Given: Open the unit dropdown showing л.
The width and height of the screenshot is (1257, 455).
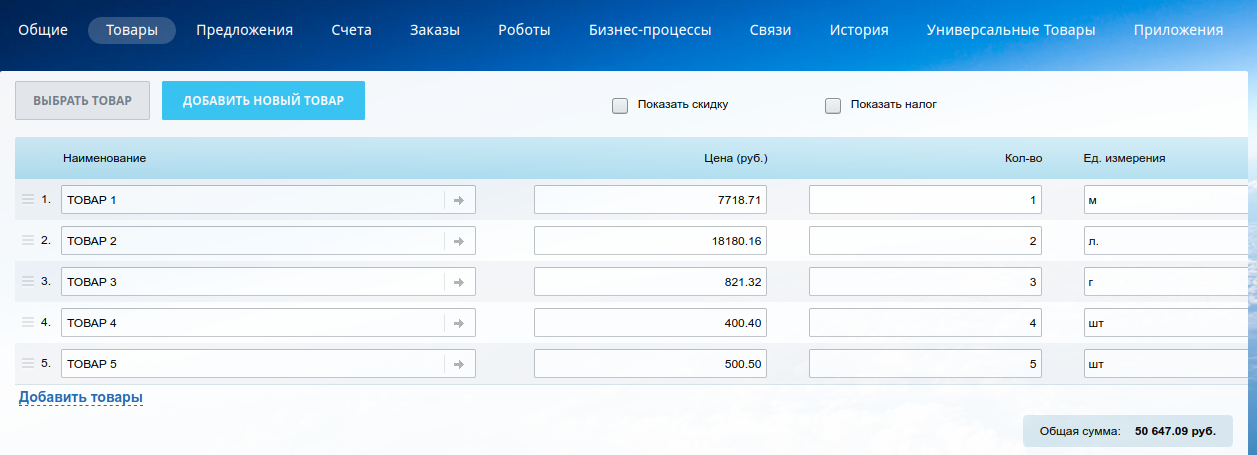Looking at the screenshot, I should pyautogui.click(x=1166, y=241).
